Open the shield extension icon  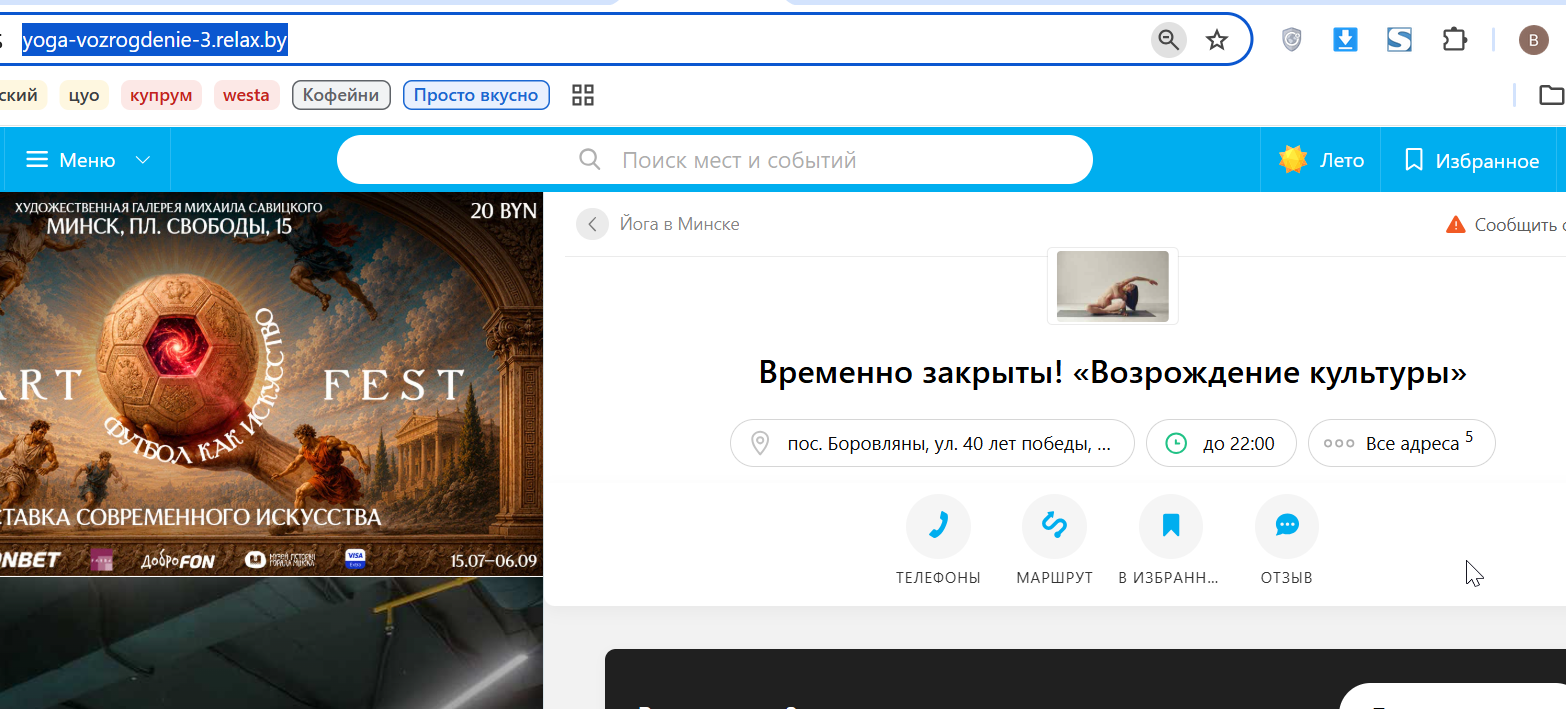click(1292, 40)
